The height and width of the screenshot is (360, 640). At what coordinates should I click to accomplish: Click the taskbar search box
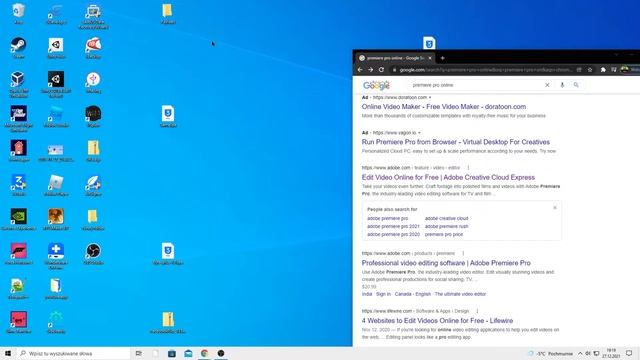tap(73, 353)
